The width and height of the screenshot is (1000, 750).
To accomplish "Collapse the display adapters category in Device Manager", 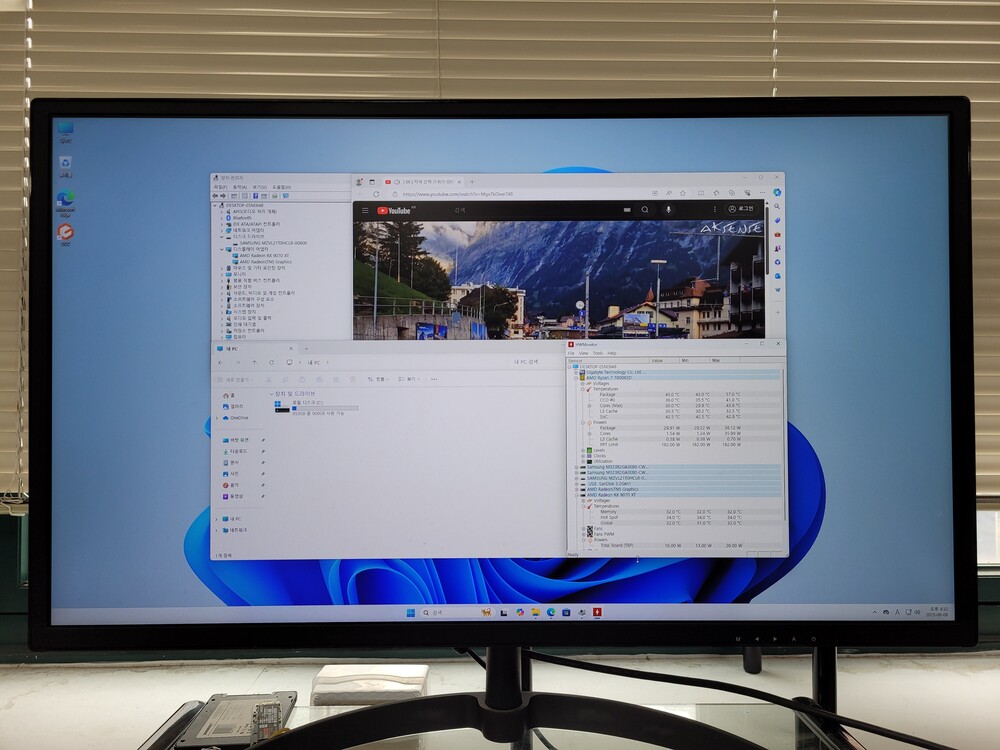I will pos(222,249).
